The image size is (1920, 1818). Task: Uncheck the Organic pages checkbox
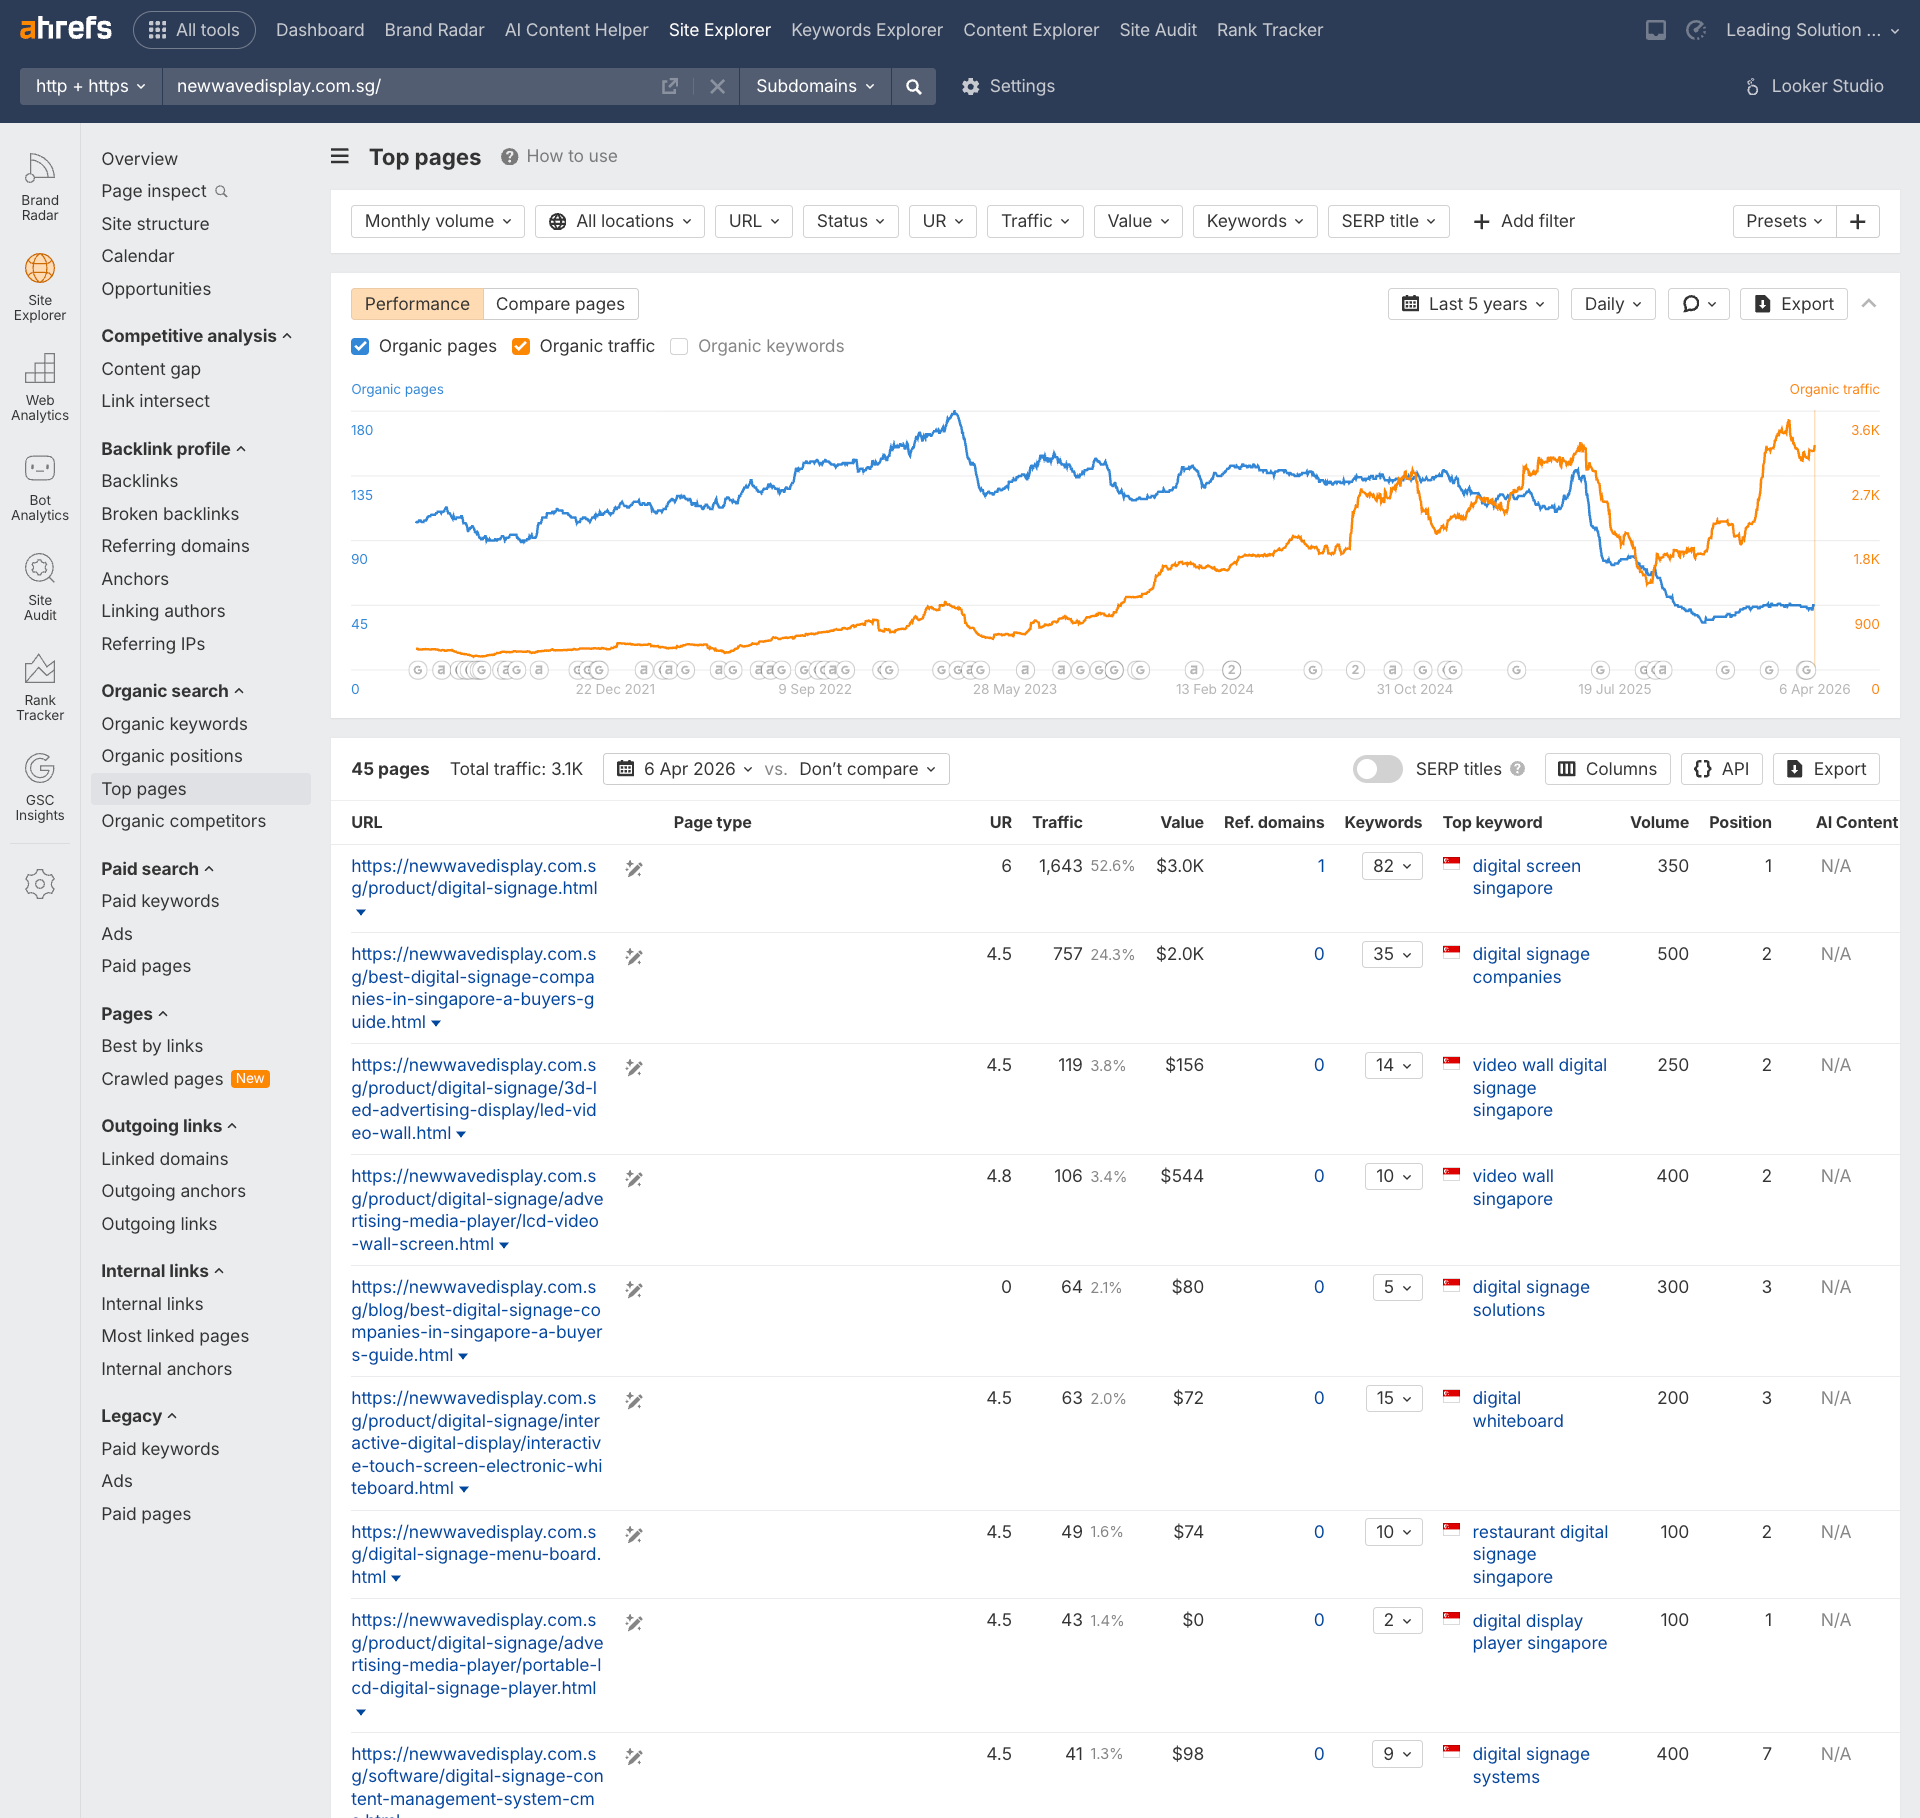pyautogui.click(x=360, y=346)
